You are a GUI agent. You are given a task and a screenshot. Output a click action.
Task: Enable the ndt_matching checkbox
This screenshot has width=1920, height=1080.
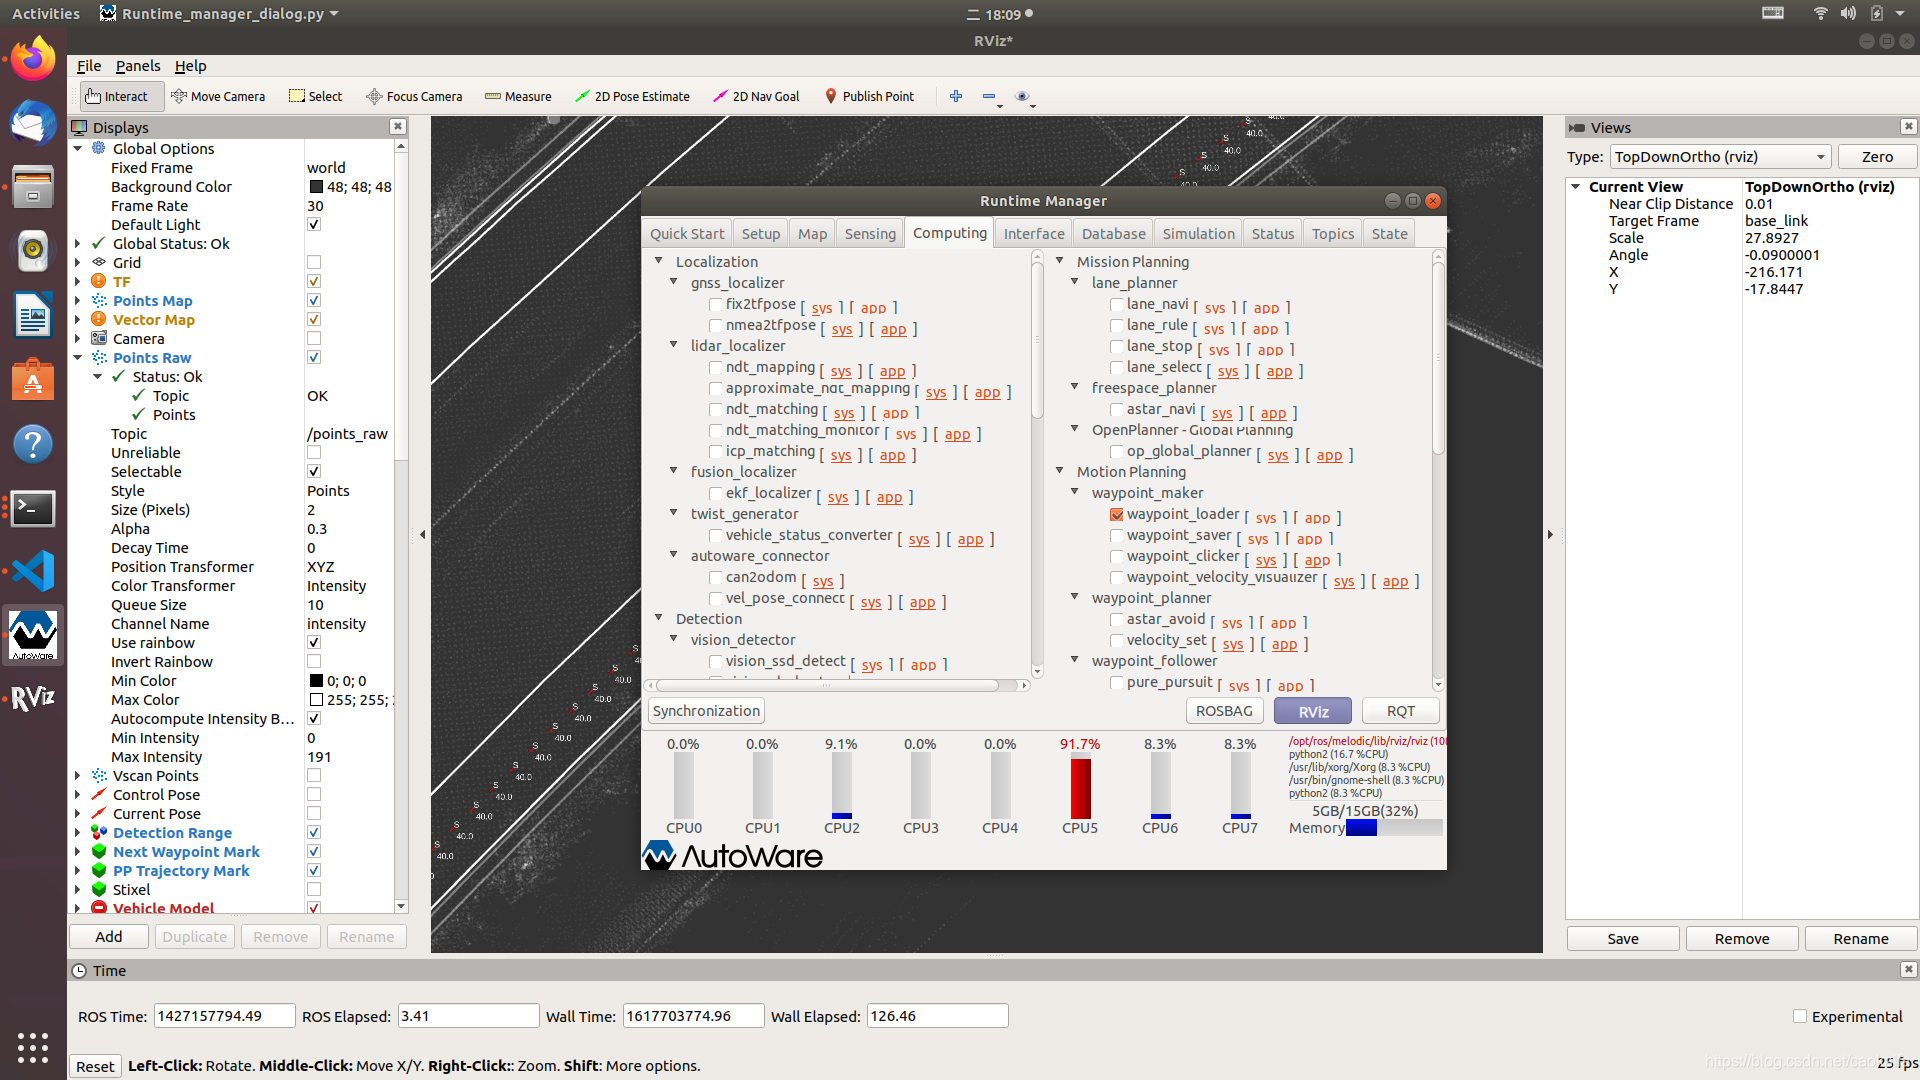pyautogui.click(x=716, y=410)
